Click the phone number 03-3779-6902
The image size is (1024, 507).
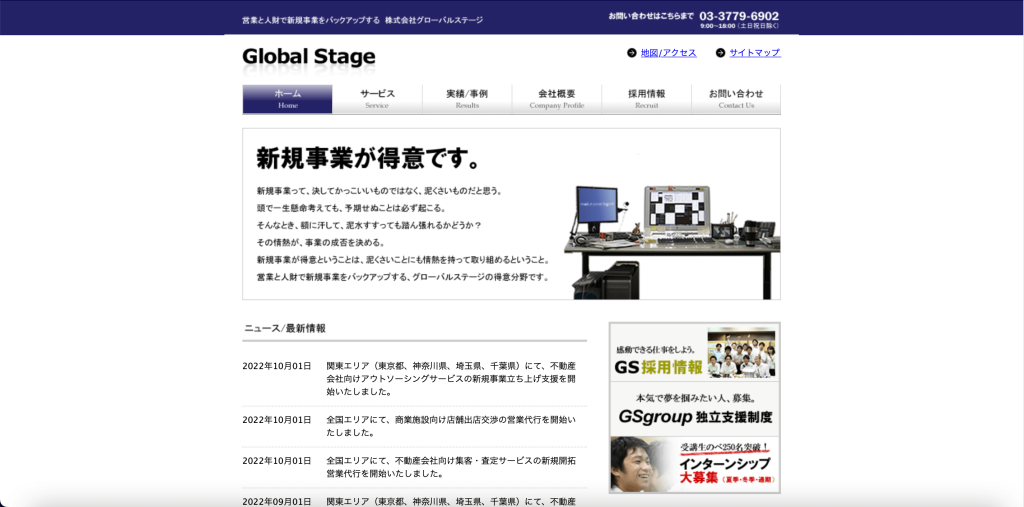tap(738, 16)
